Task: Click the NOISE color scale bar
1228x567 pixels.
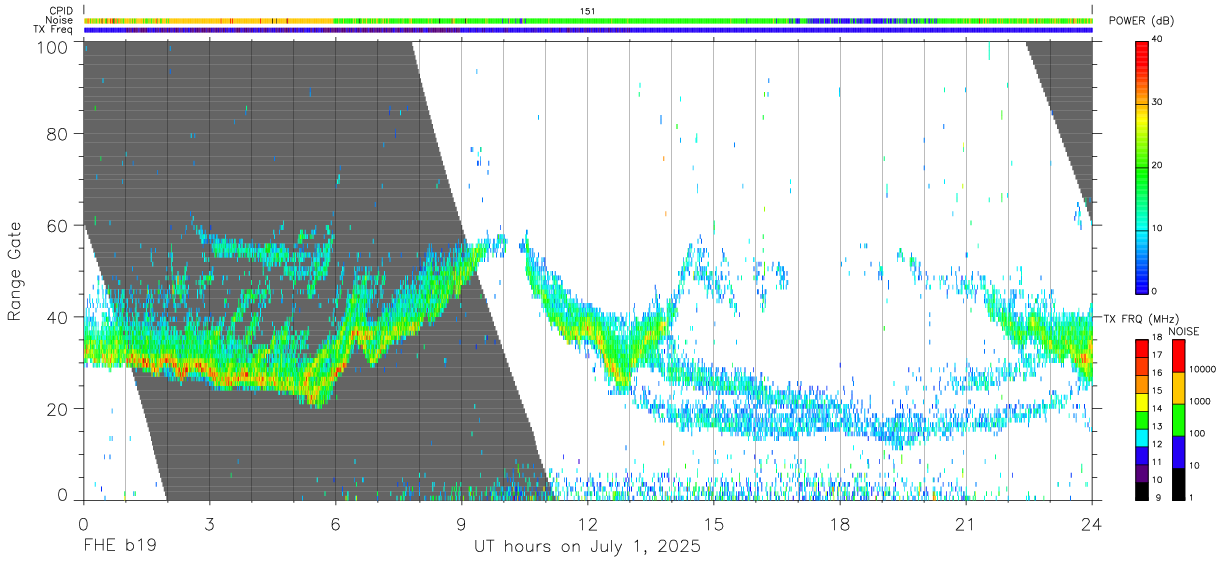Action: click(x=1178, y=419)
